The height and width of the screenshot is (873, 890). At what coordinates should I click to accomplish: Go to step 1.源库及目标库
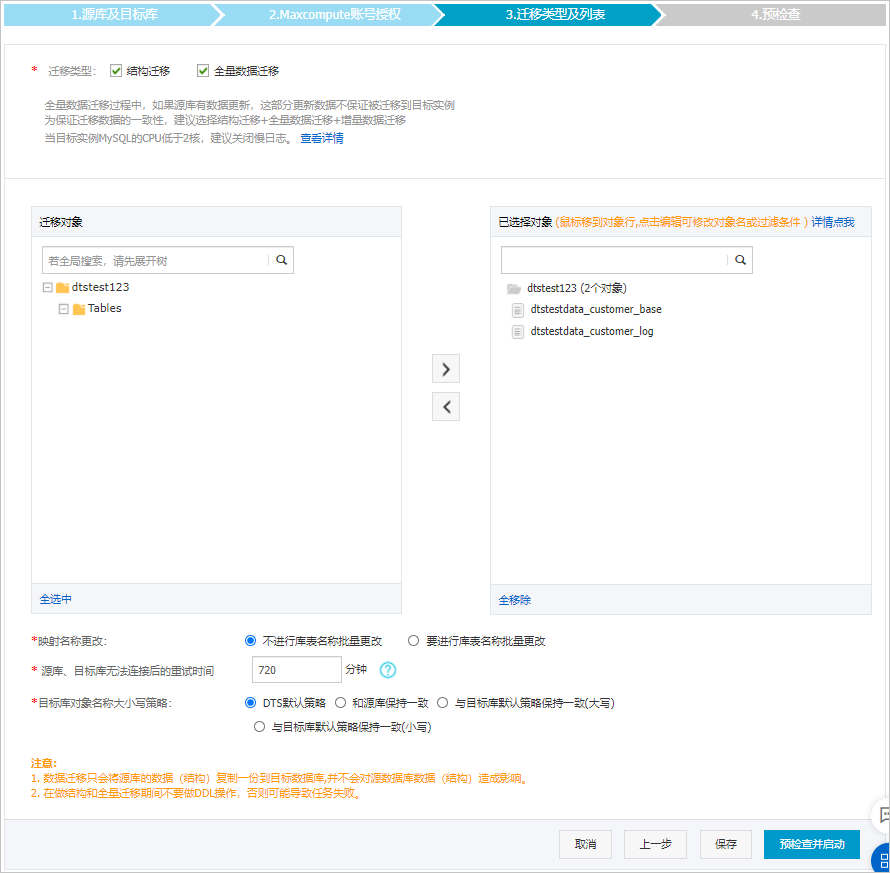pyautogui.click(x=114, y=15)
